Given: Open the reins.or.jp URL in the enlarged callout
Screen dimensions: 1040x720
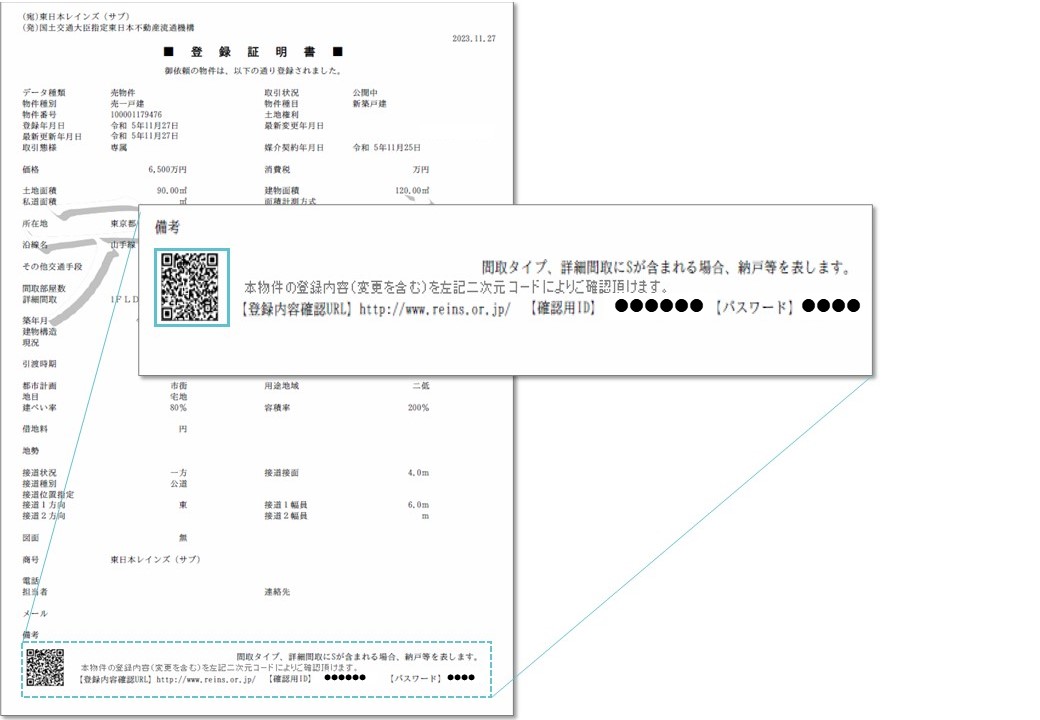Looking at the screenshot, I should (x=434, y=309).
